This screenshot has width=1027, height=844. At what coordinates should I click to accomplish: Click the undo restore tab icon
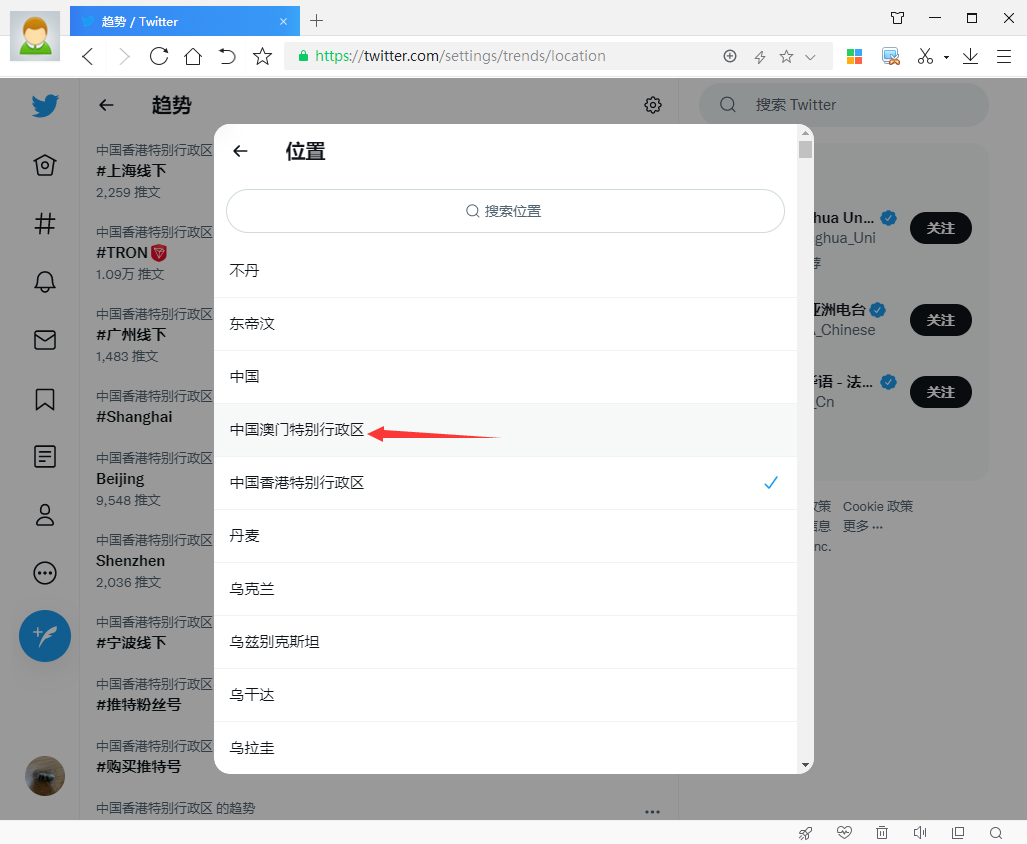click(x=227, y=56)
